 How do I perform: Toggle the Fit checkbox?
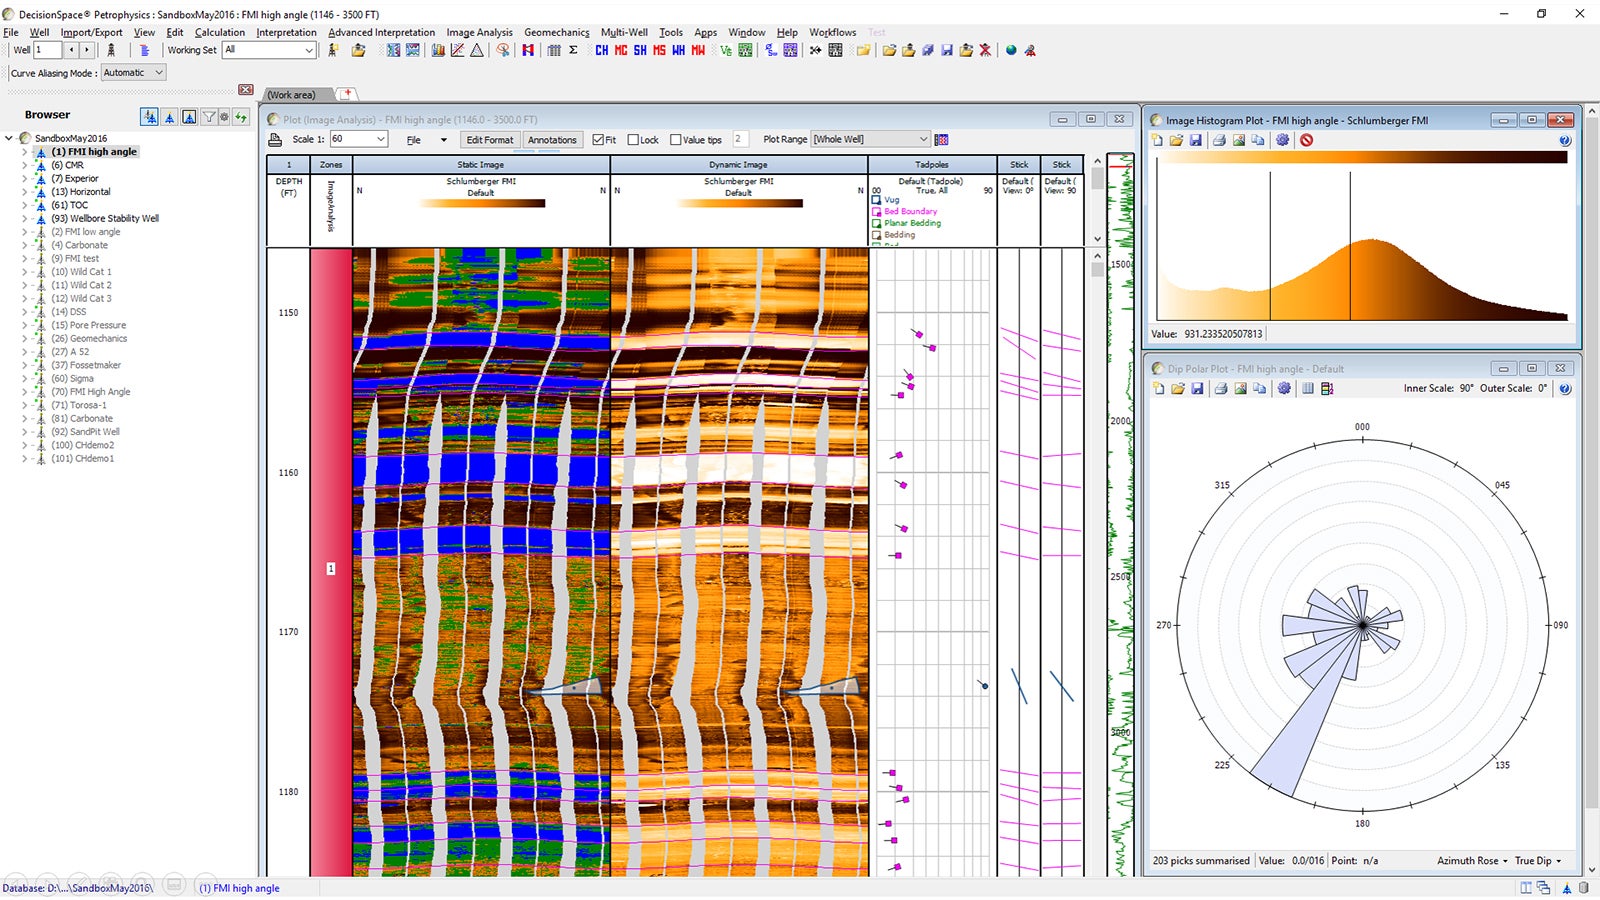coord(598,140)
